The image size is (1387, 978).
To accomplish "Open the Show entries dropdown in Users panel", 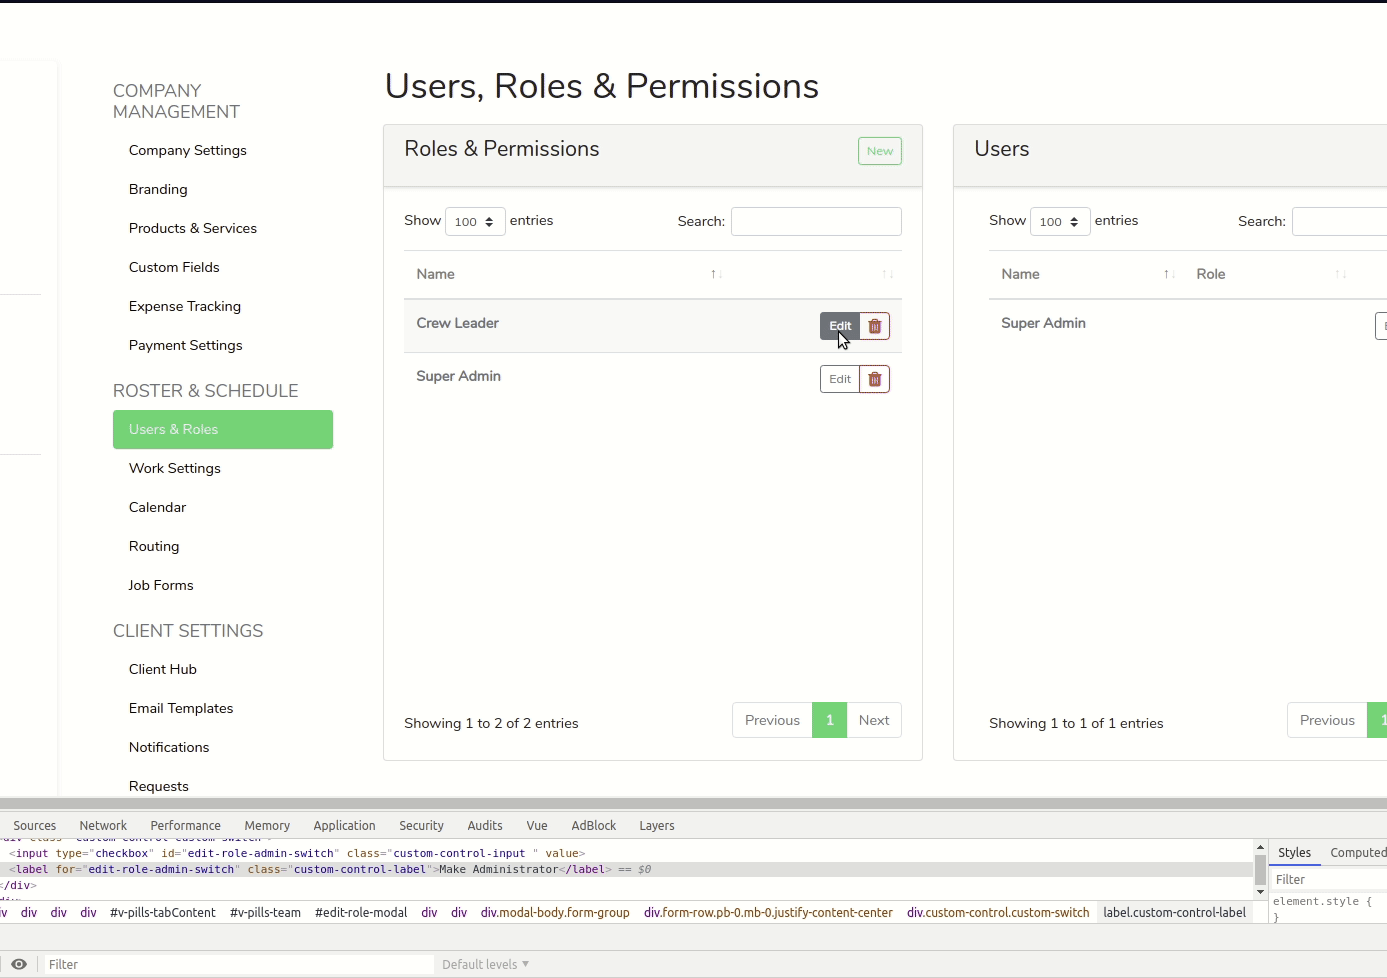I will point(1059,221).
